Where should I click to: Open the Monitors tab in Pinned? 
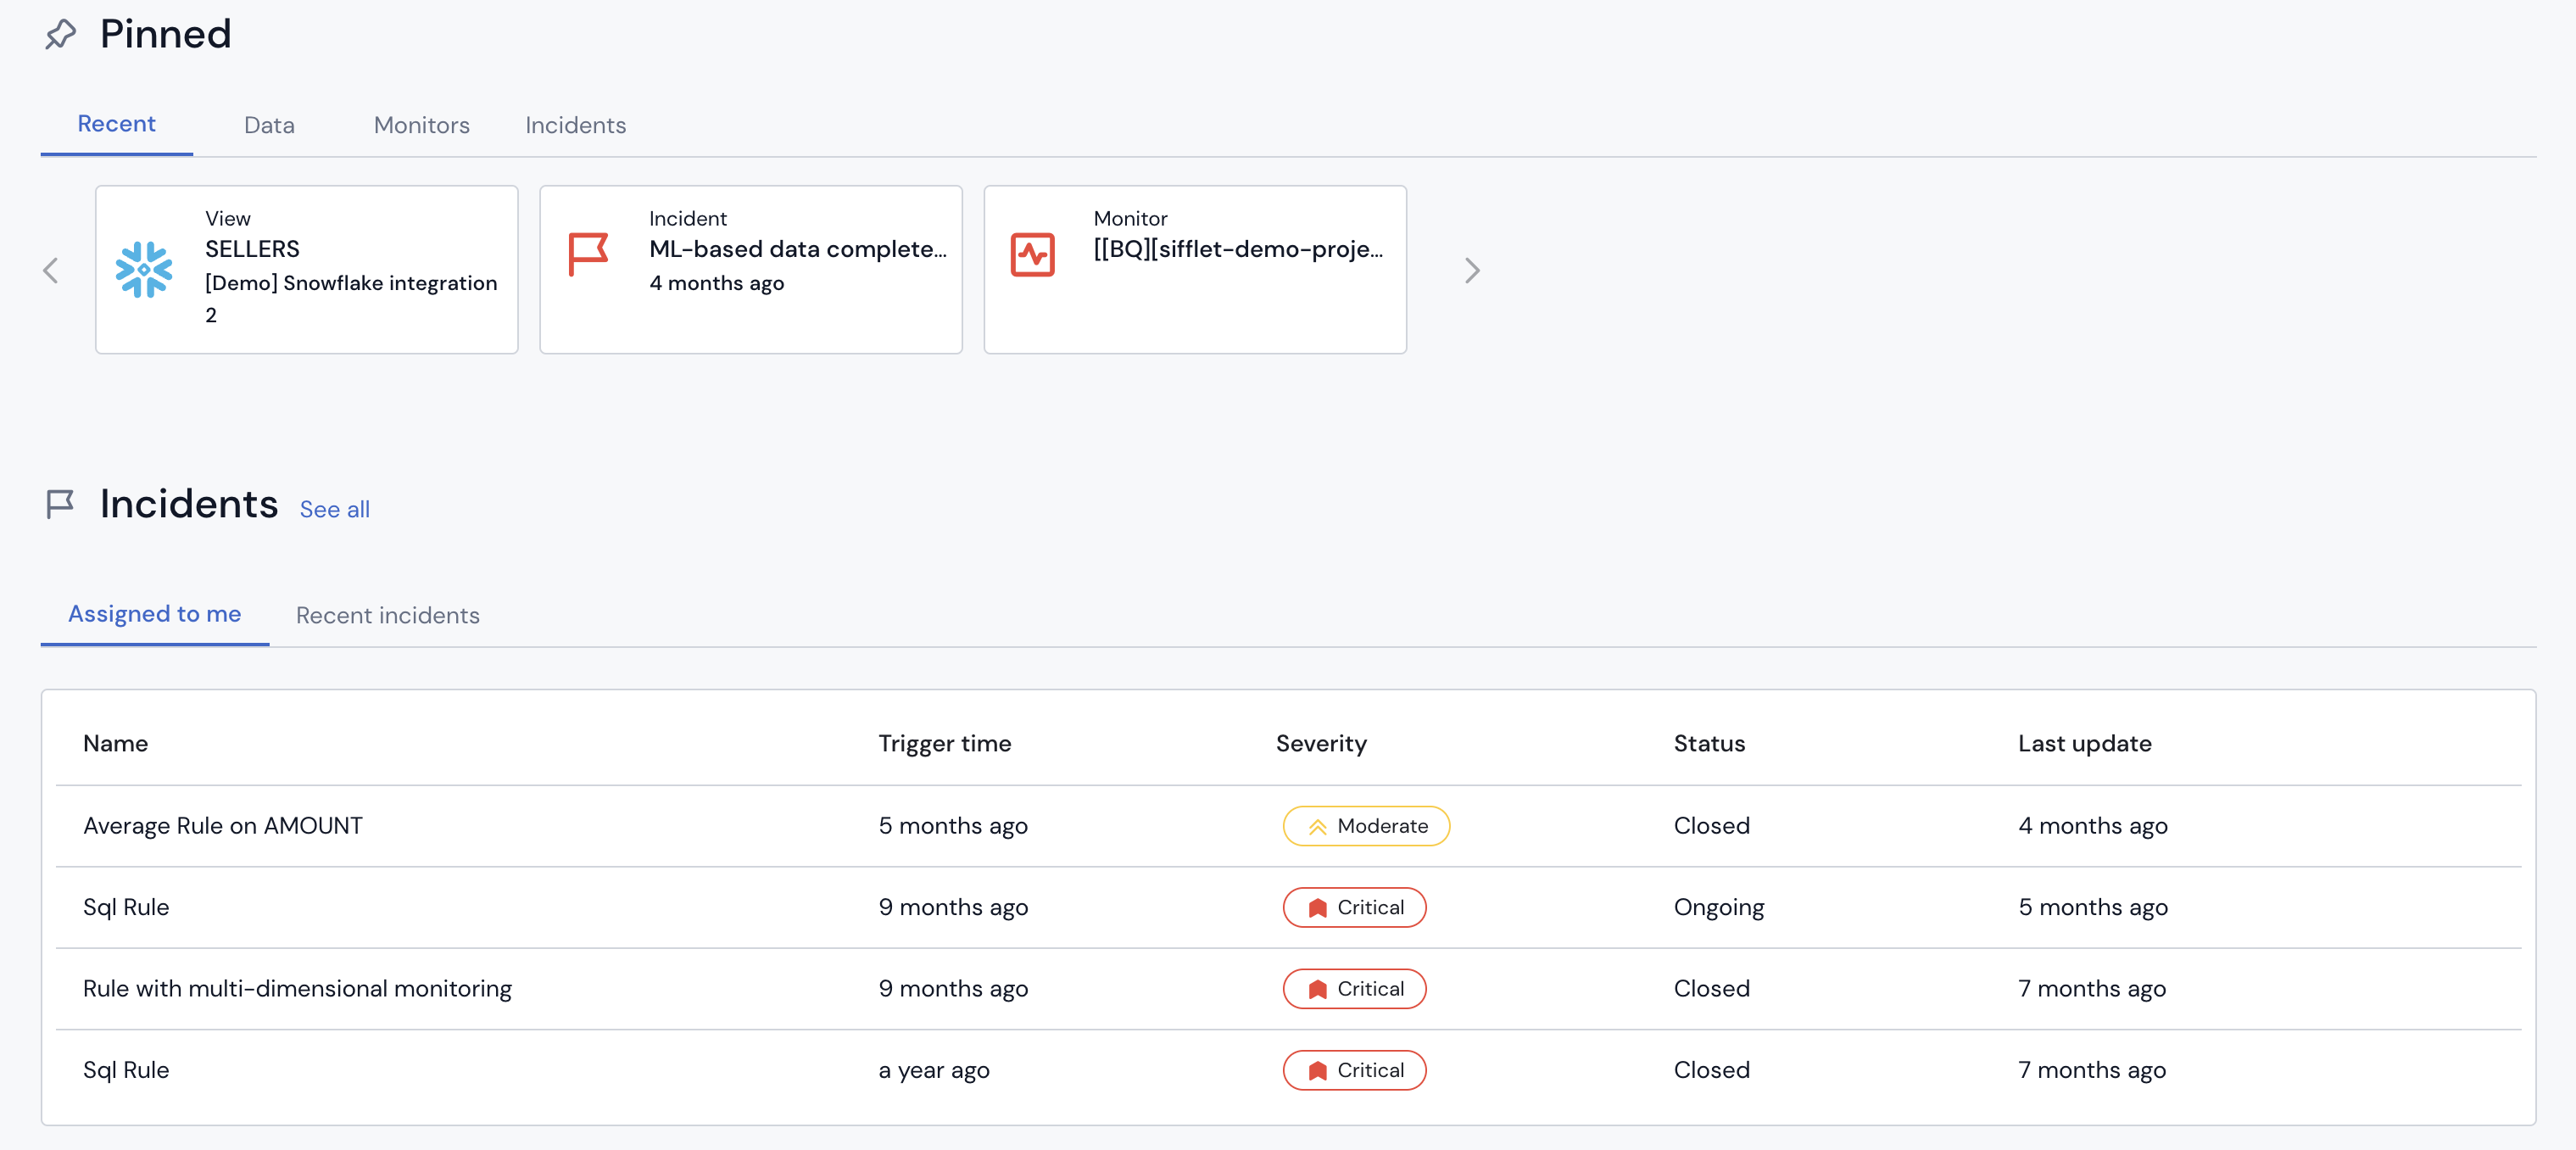[421, 125]
